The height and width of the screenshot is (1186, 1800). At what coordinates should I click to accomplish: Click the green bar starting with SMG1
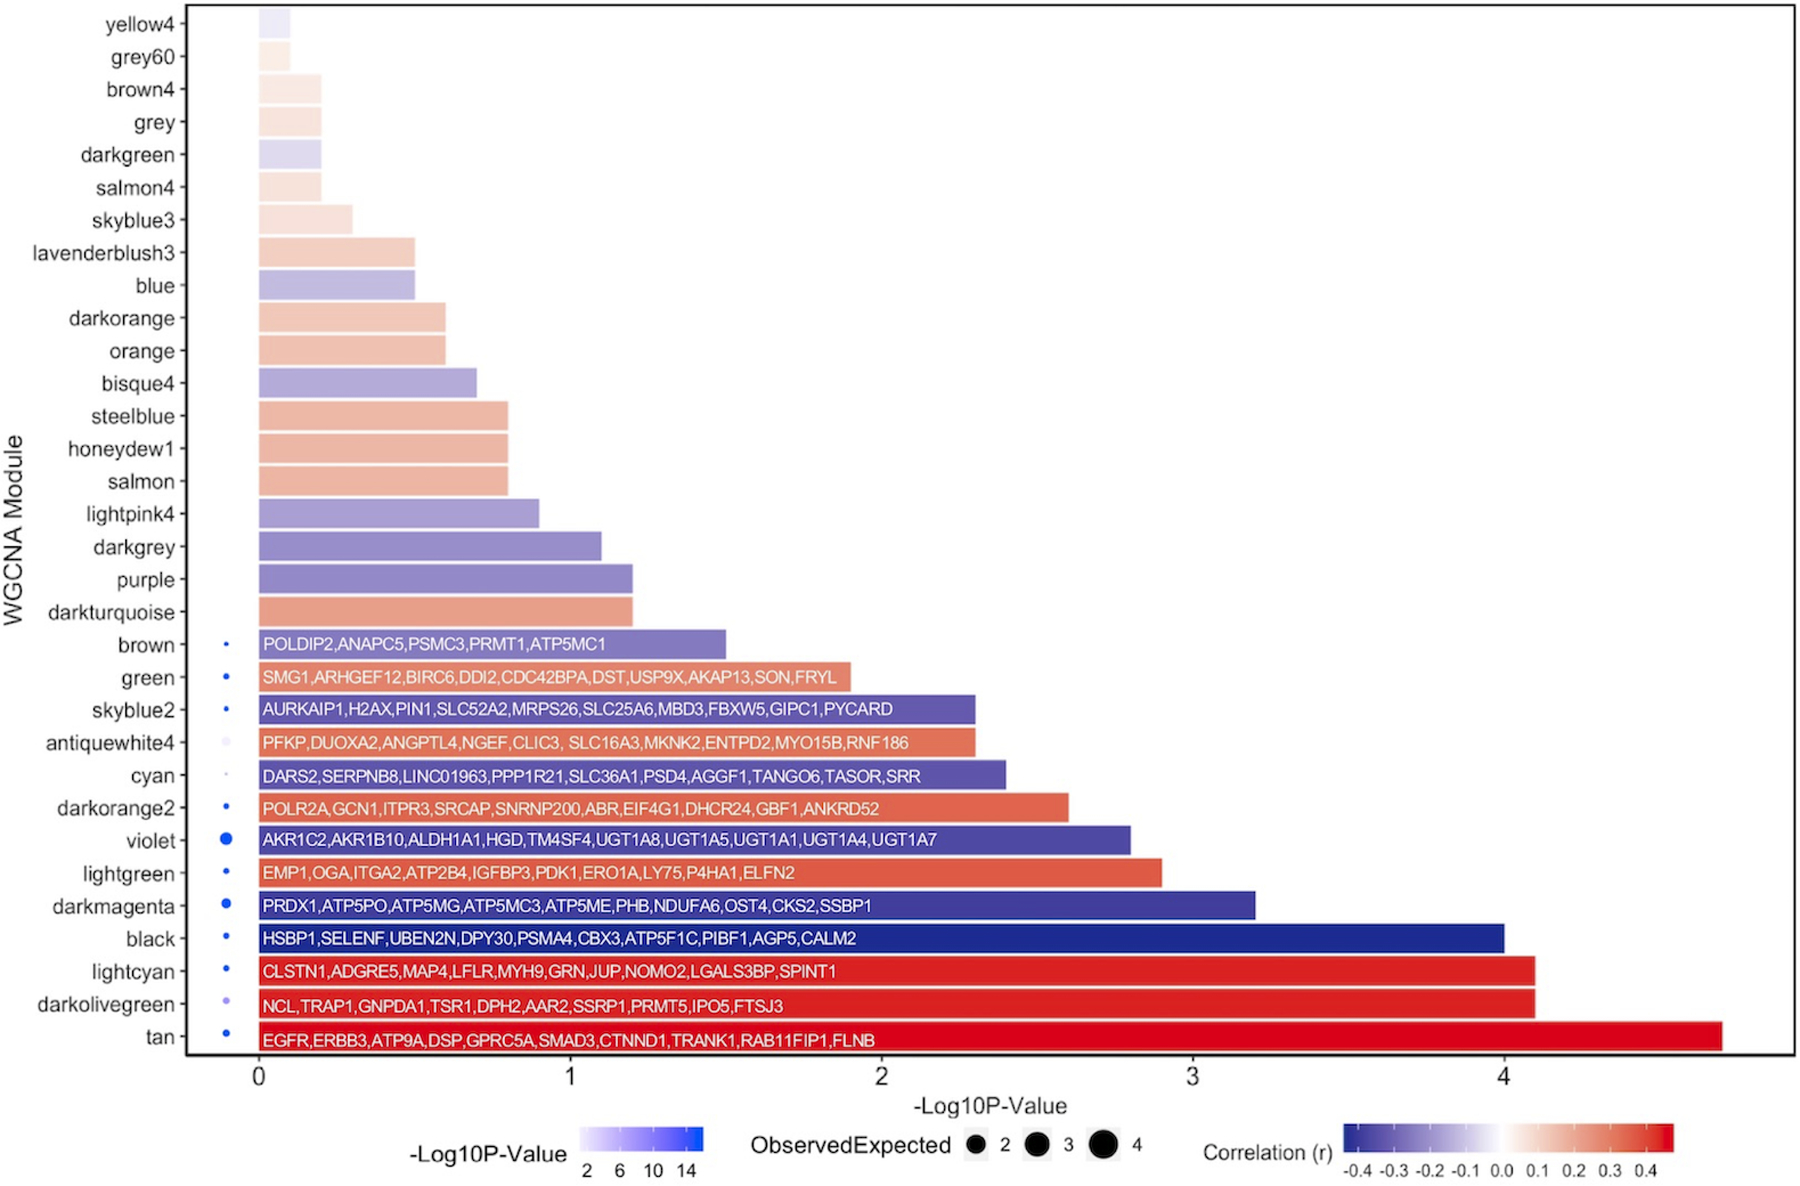[x=555, y=677]
